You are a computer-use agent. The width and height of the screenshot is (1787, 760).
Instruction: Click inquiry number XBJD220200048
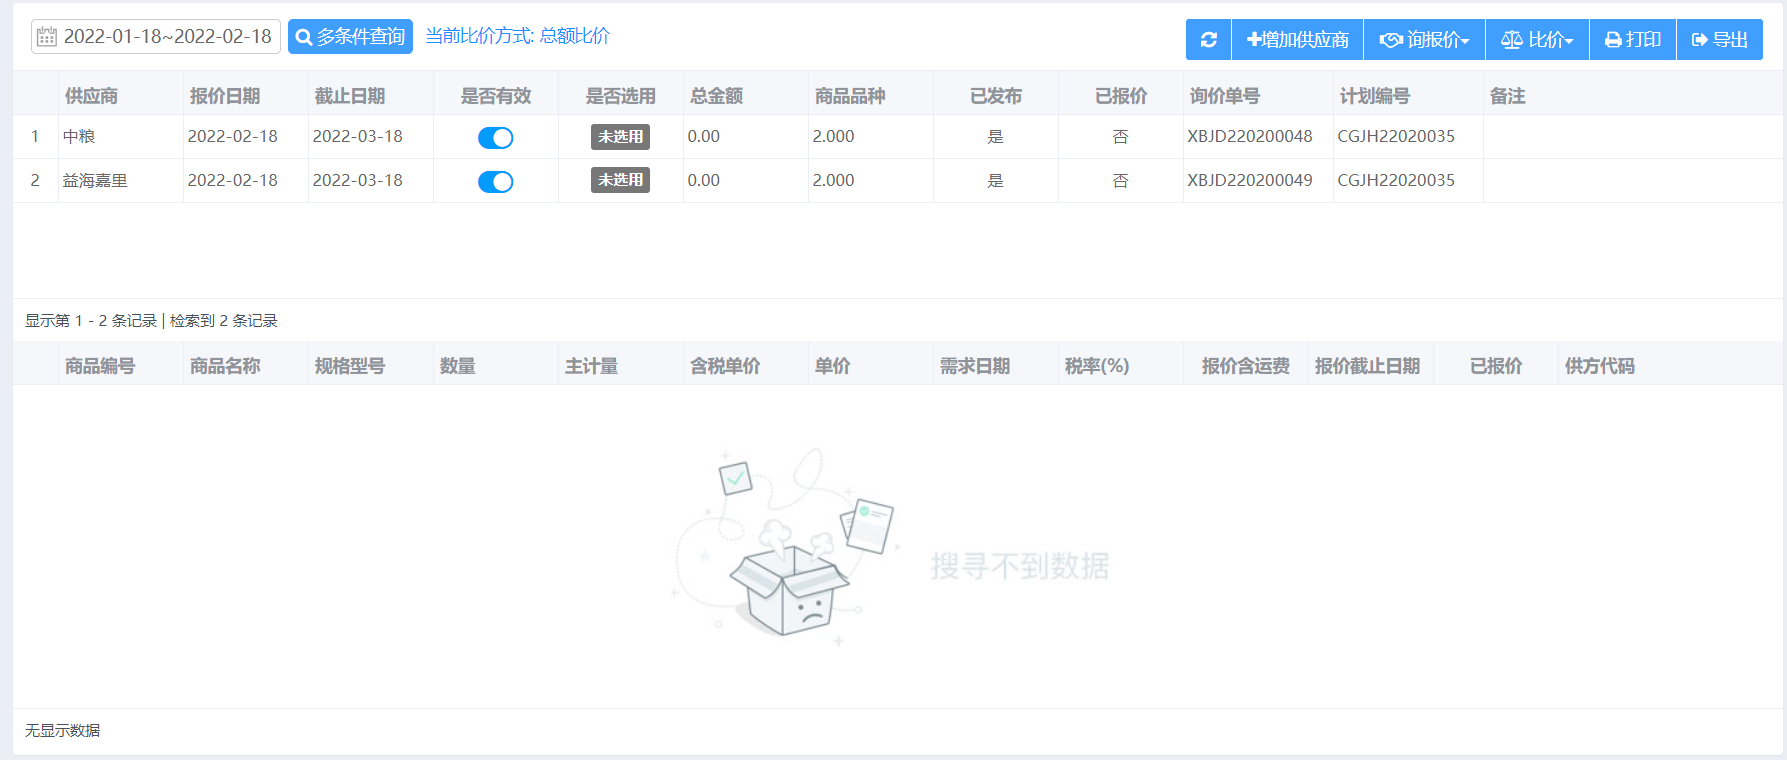1250,137
